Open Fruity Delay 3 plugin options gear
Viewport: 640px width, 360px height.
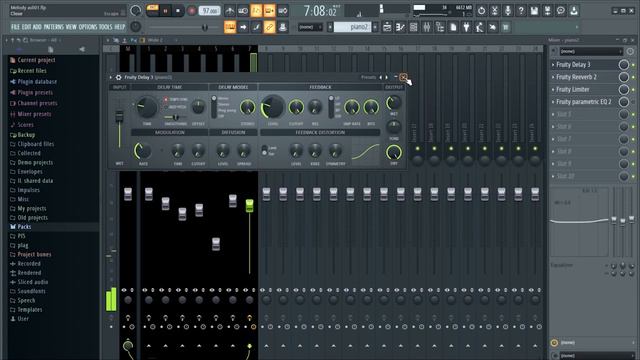tap(118, 77)
